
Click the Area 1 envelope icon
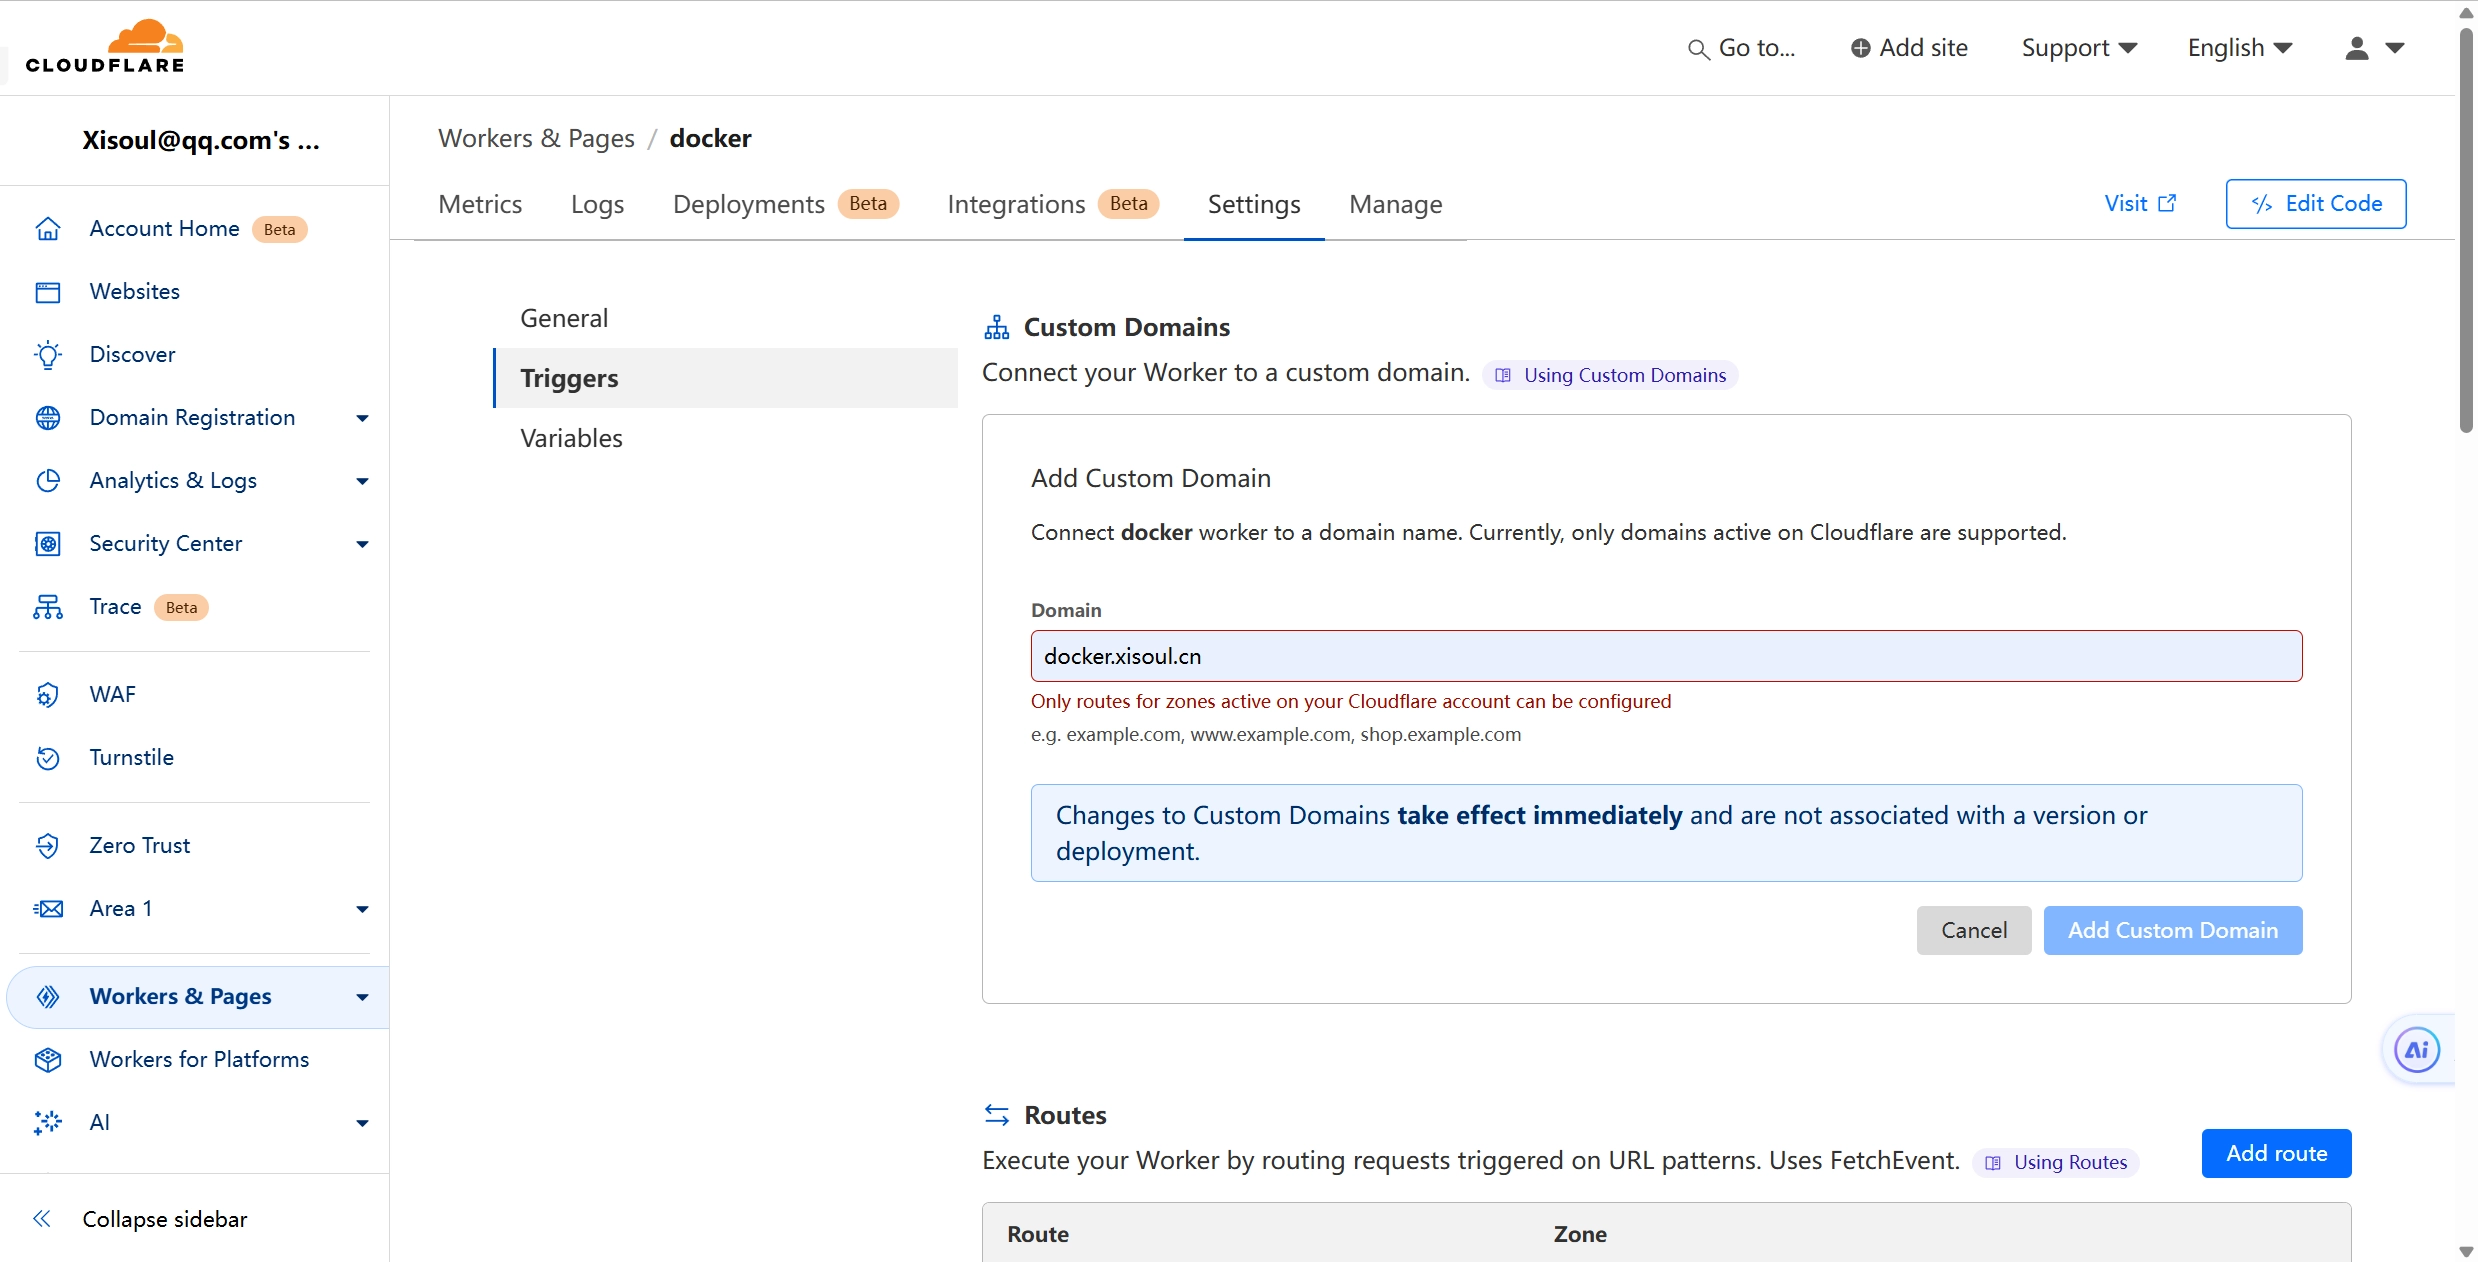[x=48, y=909]
